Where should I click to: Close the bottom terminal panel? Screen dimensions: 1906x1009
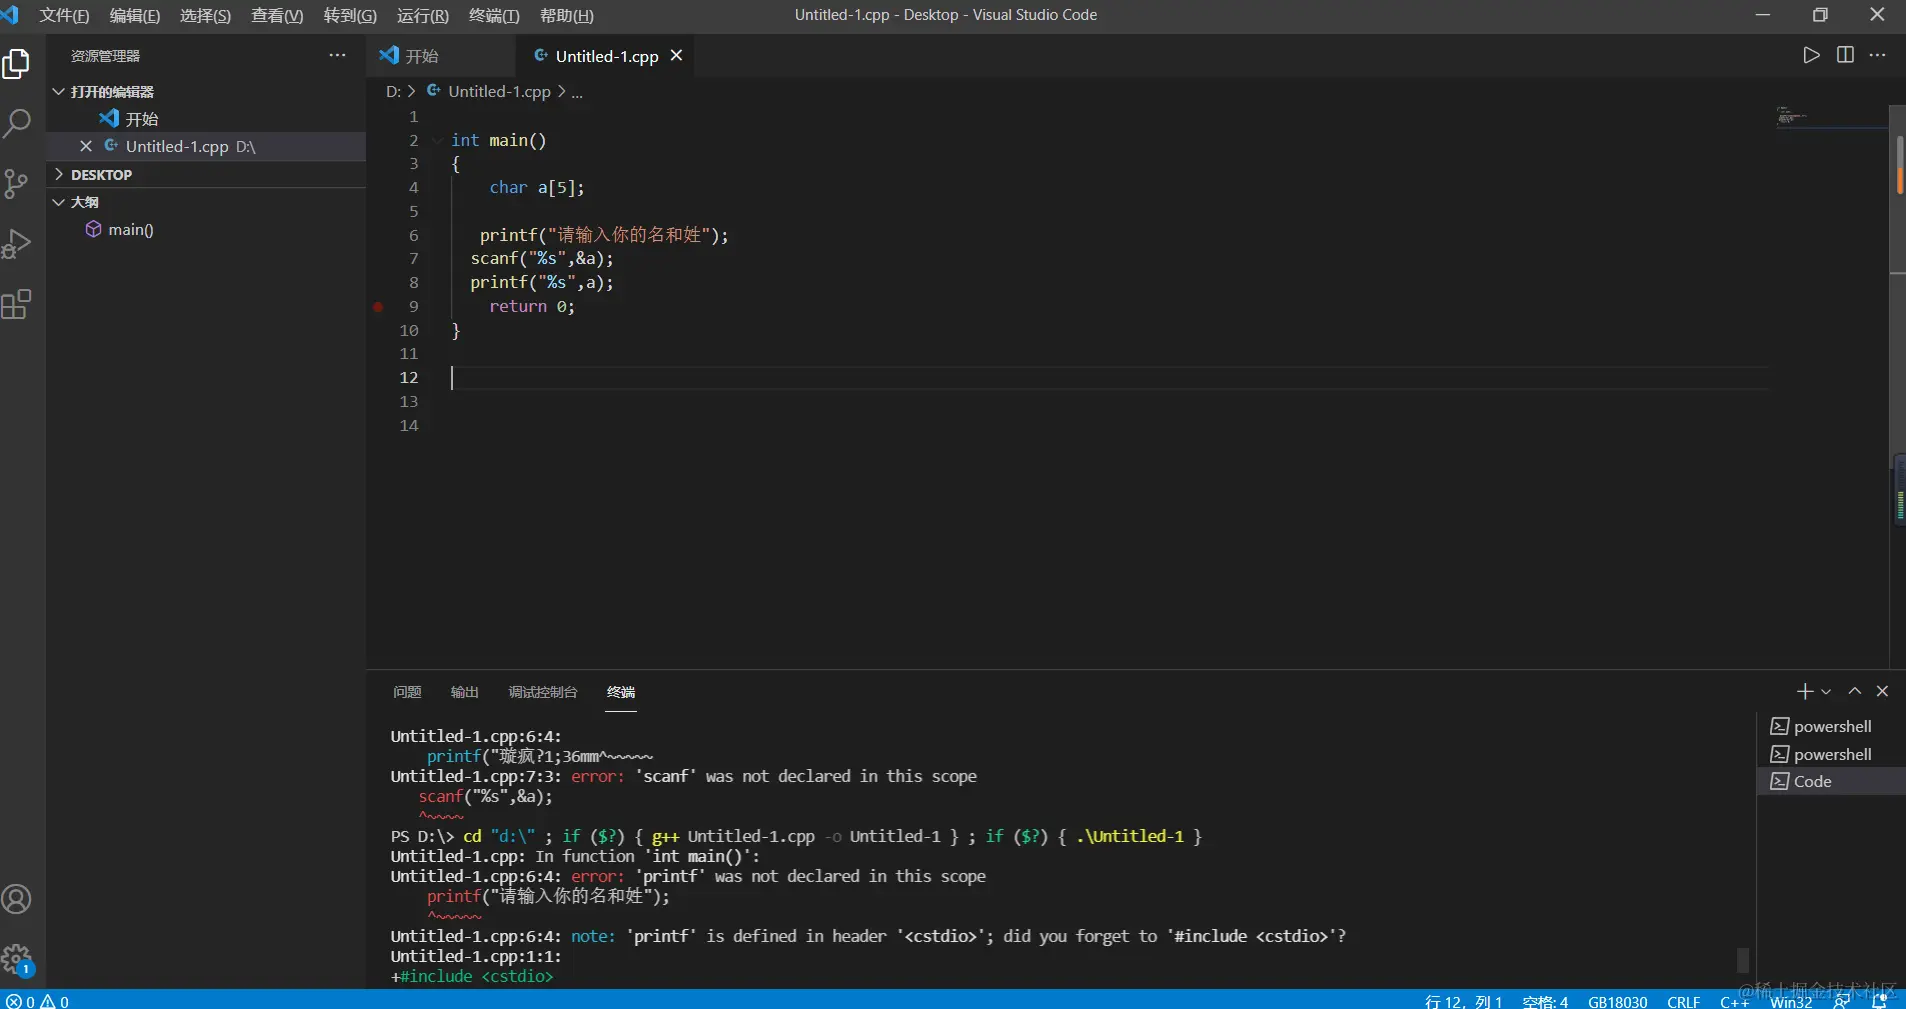point(1882,691)
